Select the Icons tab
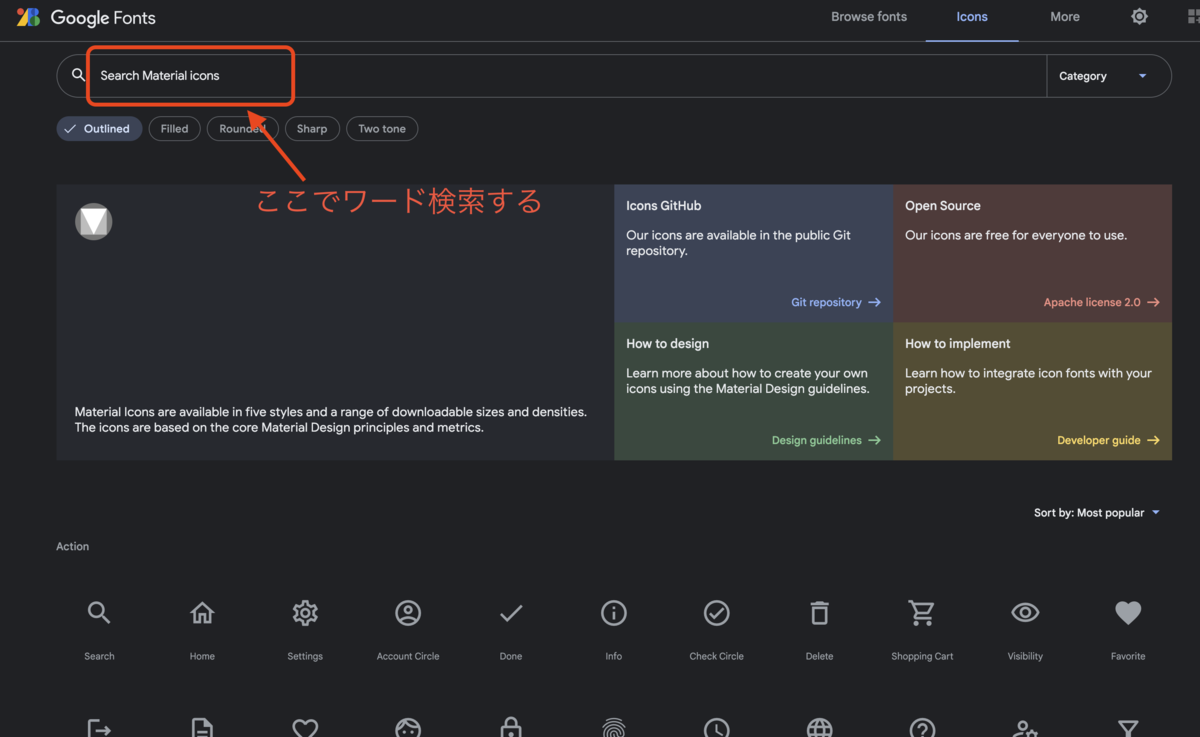Viewport: 1200px width, 737px height. point(971,16)
